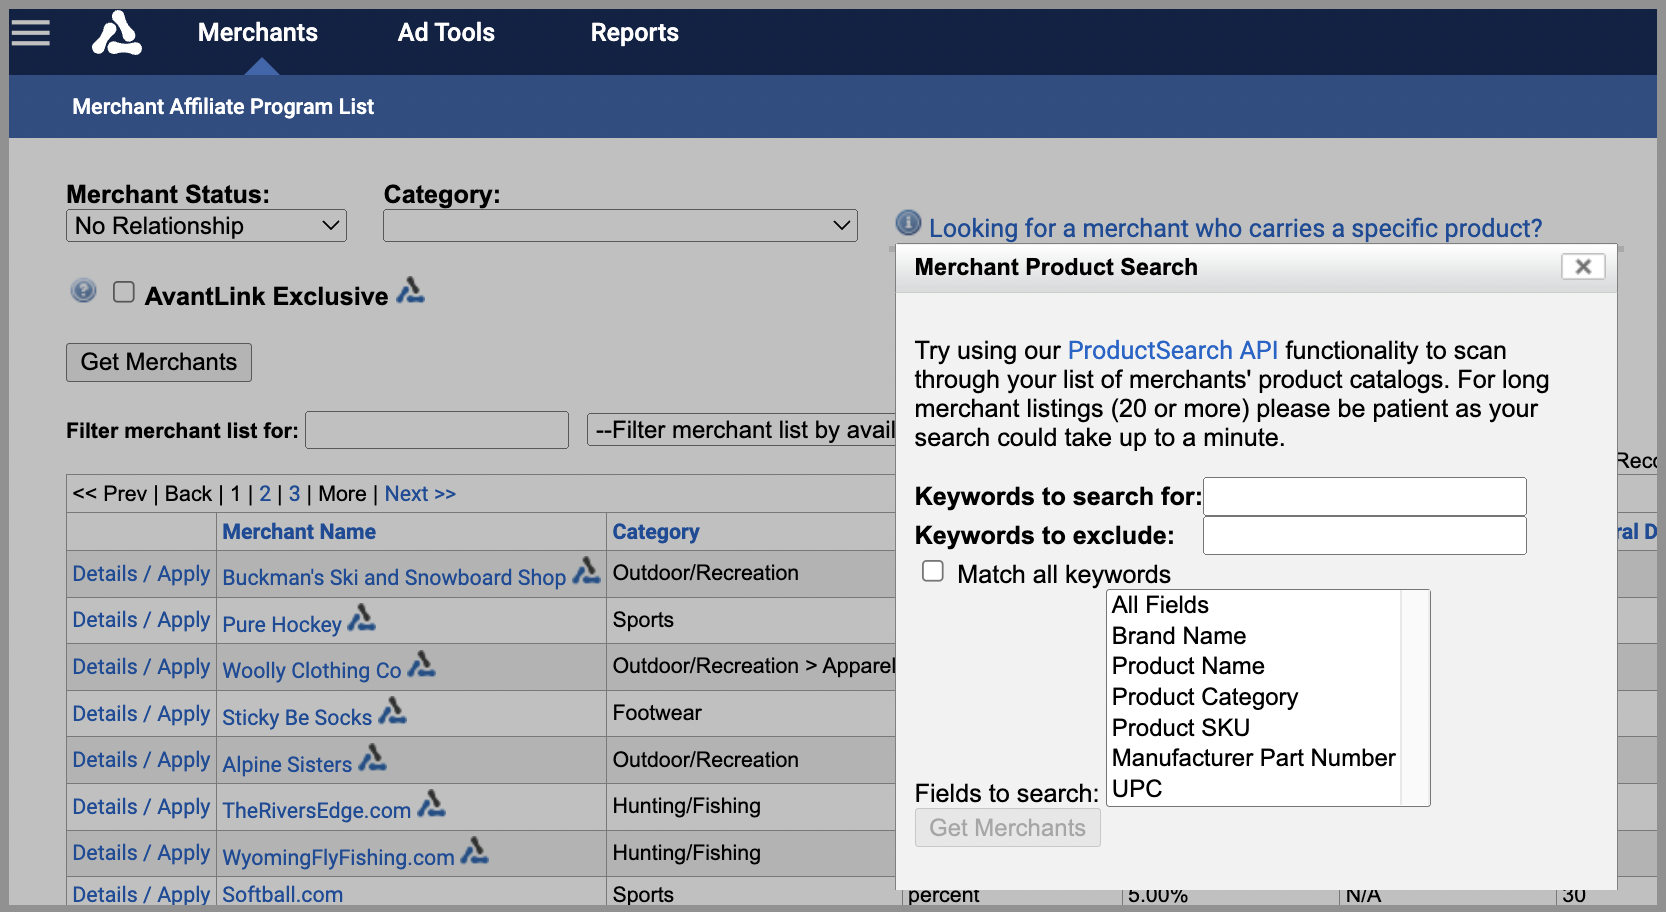
Task: Click AvantLink icon beside Woolly Clothing Co
Action: tap(421, 664)
